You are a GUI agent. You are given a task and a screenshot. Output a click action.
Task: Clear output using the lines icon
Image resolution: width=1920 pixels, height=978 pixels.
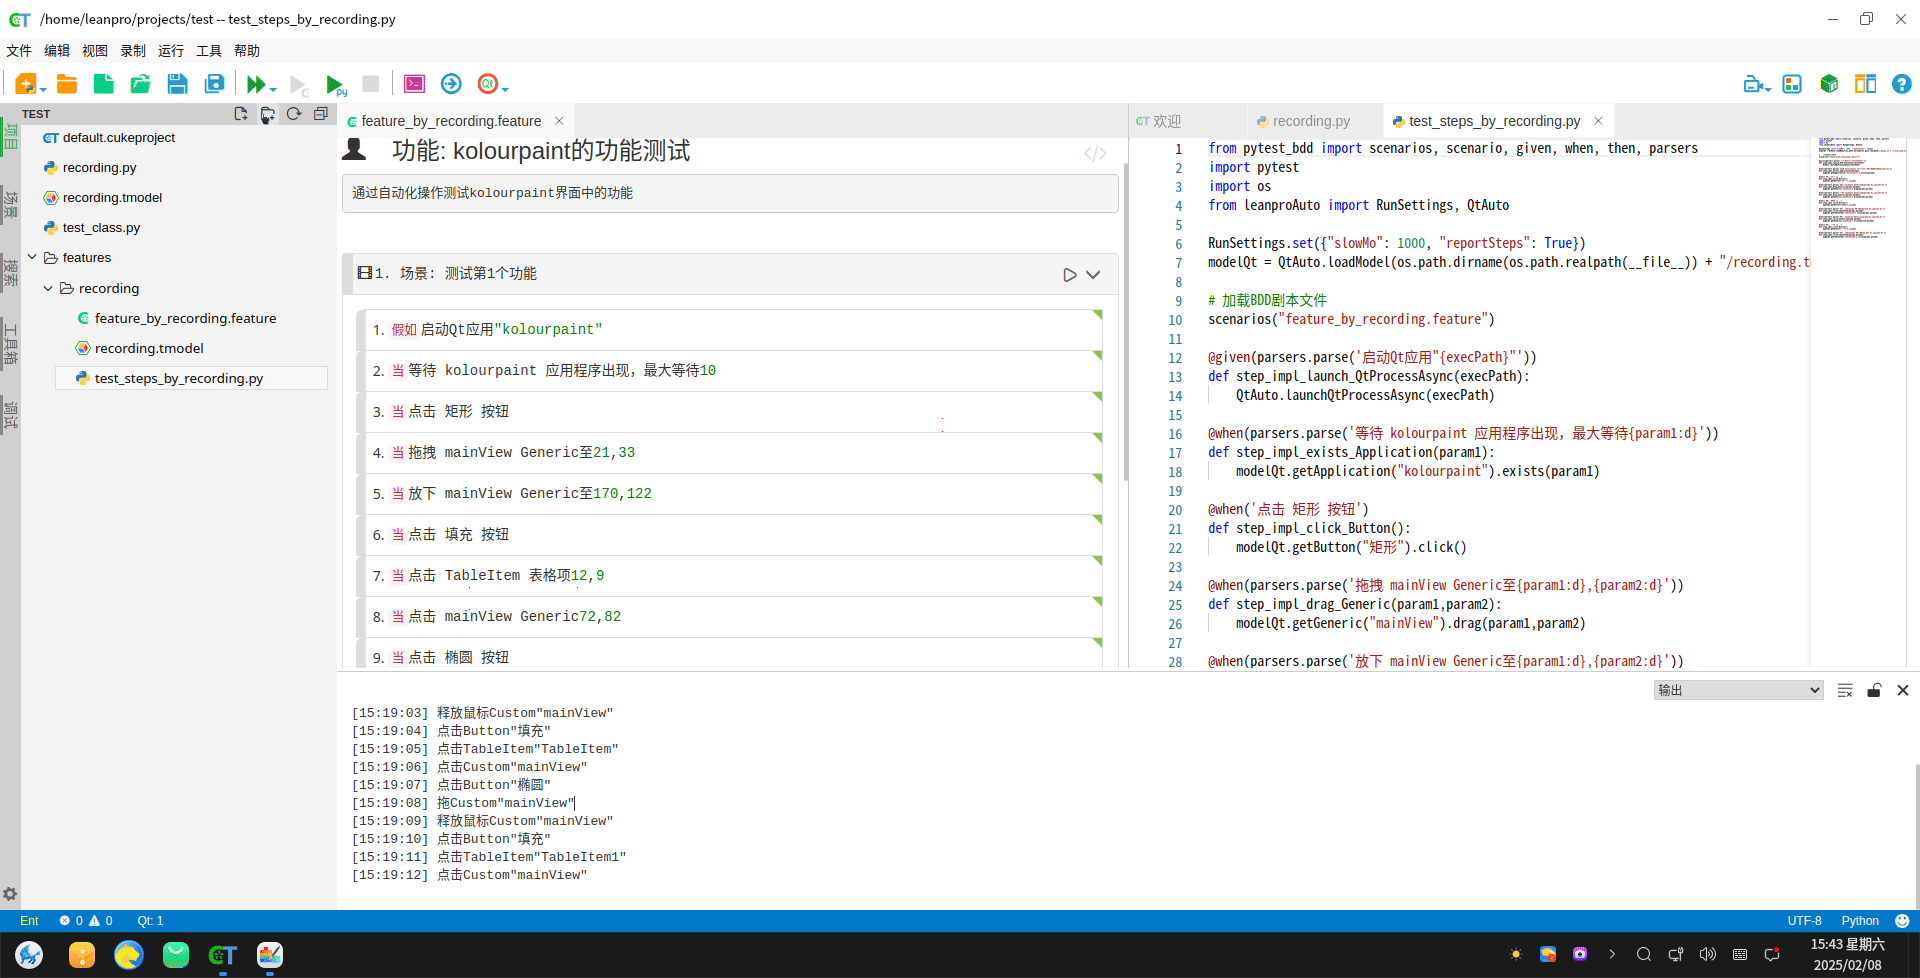point(1845,690)
